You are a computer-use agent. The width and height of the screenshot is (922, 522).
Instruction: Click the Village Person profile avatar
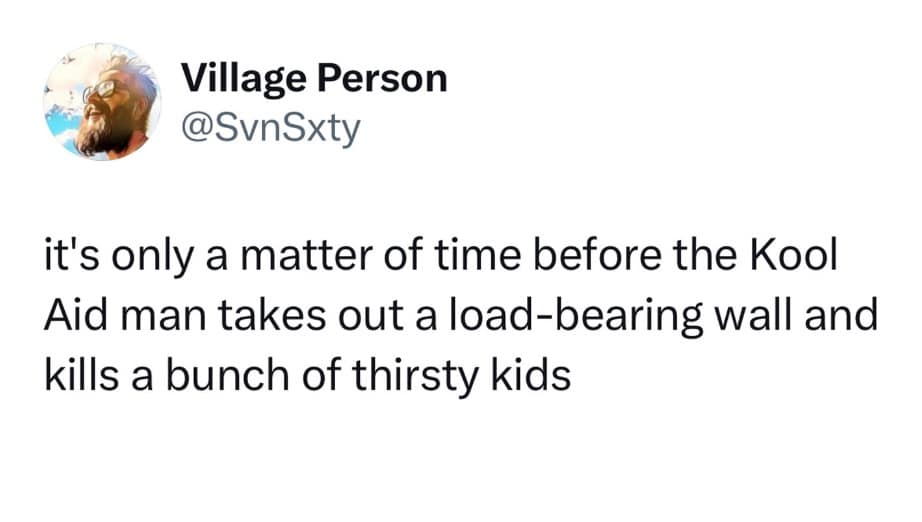103,101
